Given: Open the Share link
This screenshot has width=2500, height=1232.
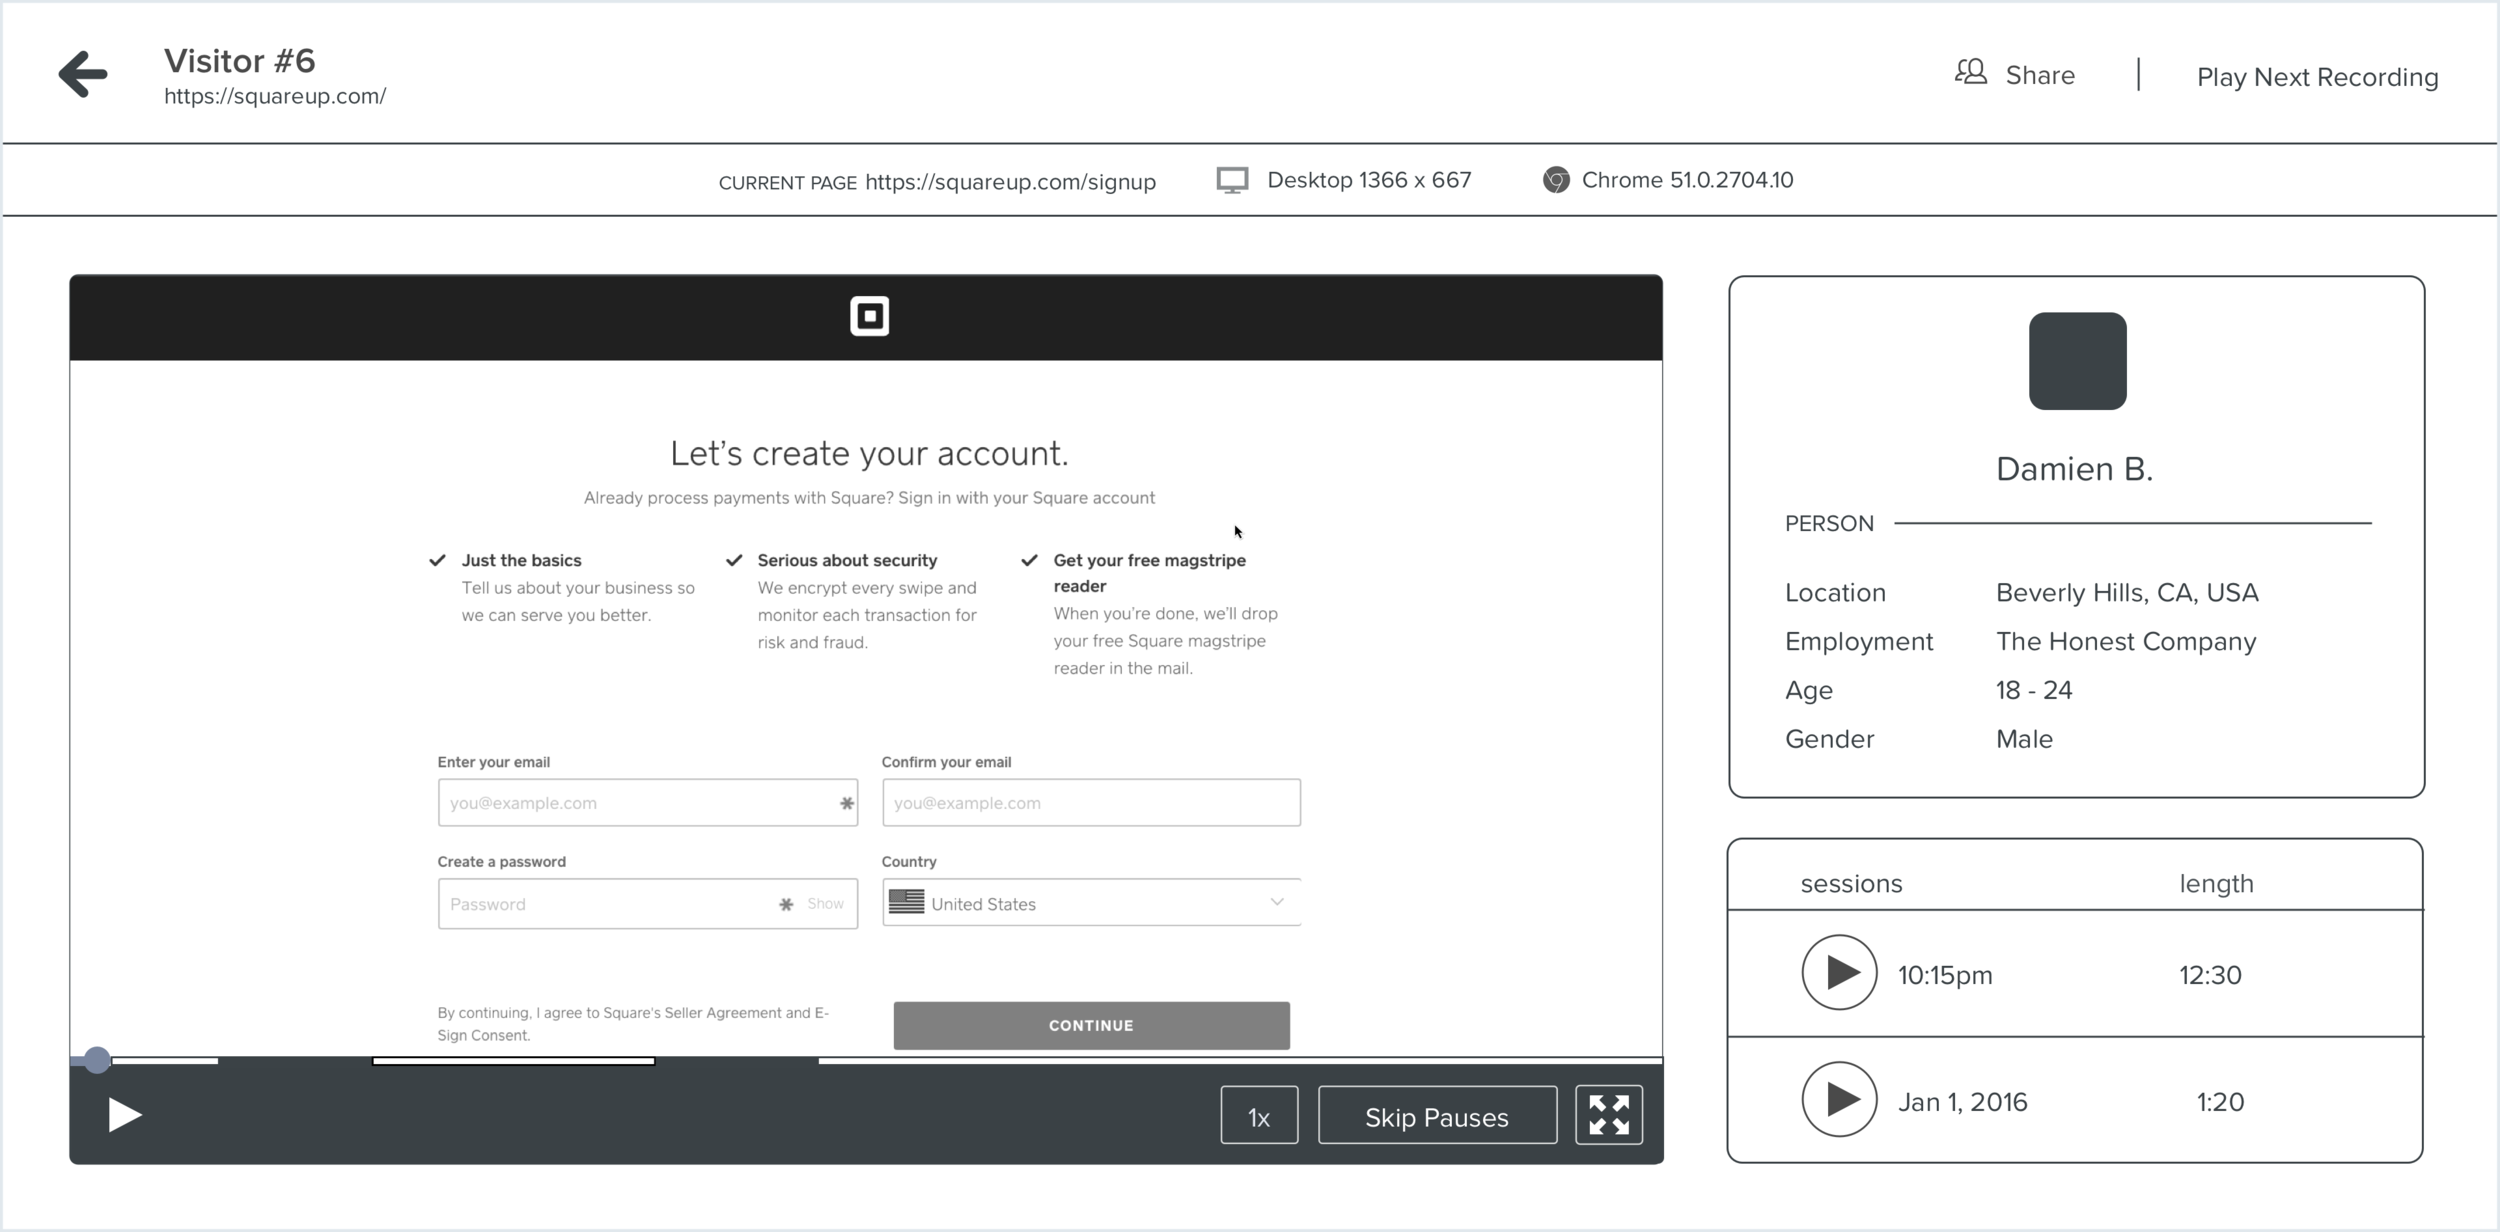Looking at the screenshot, I should (2040, 75).
